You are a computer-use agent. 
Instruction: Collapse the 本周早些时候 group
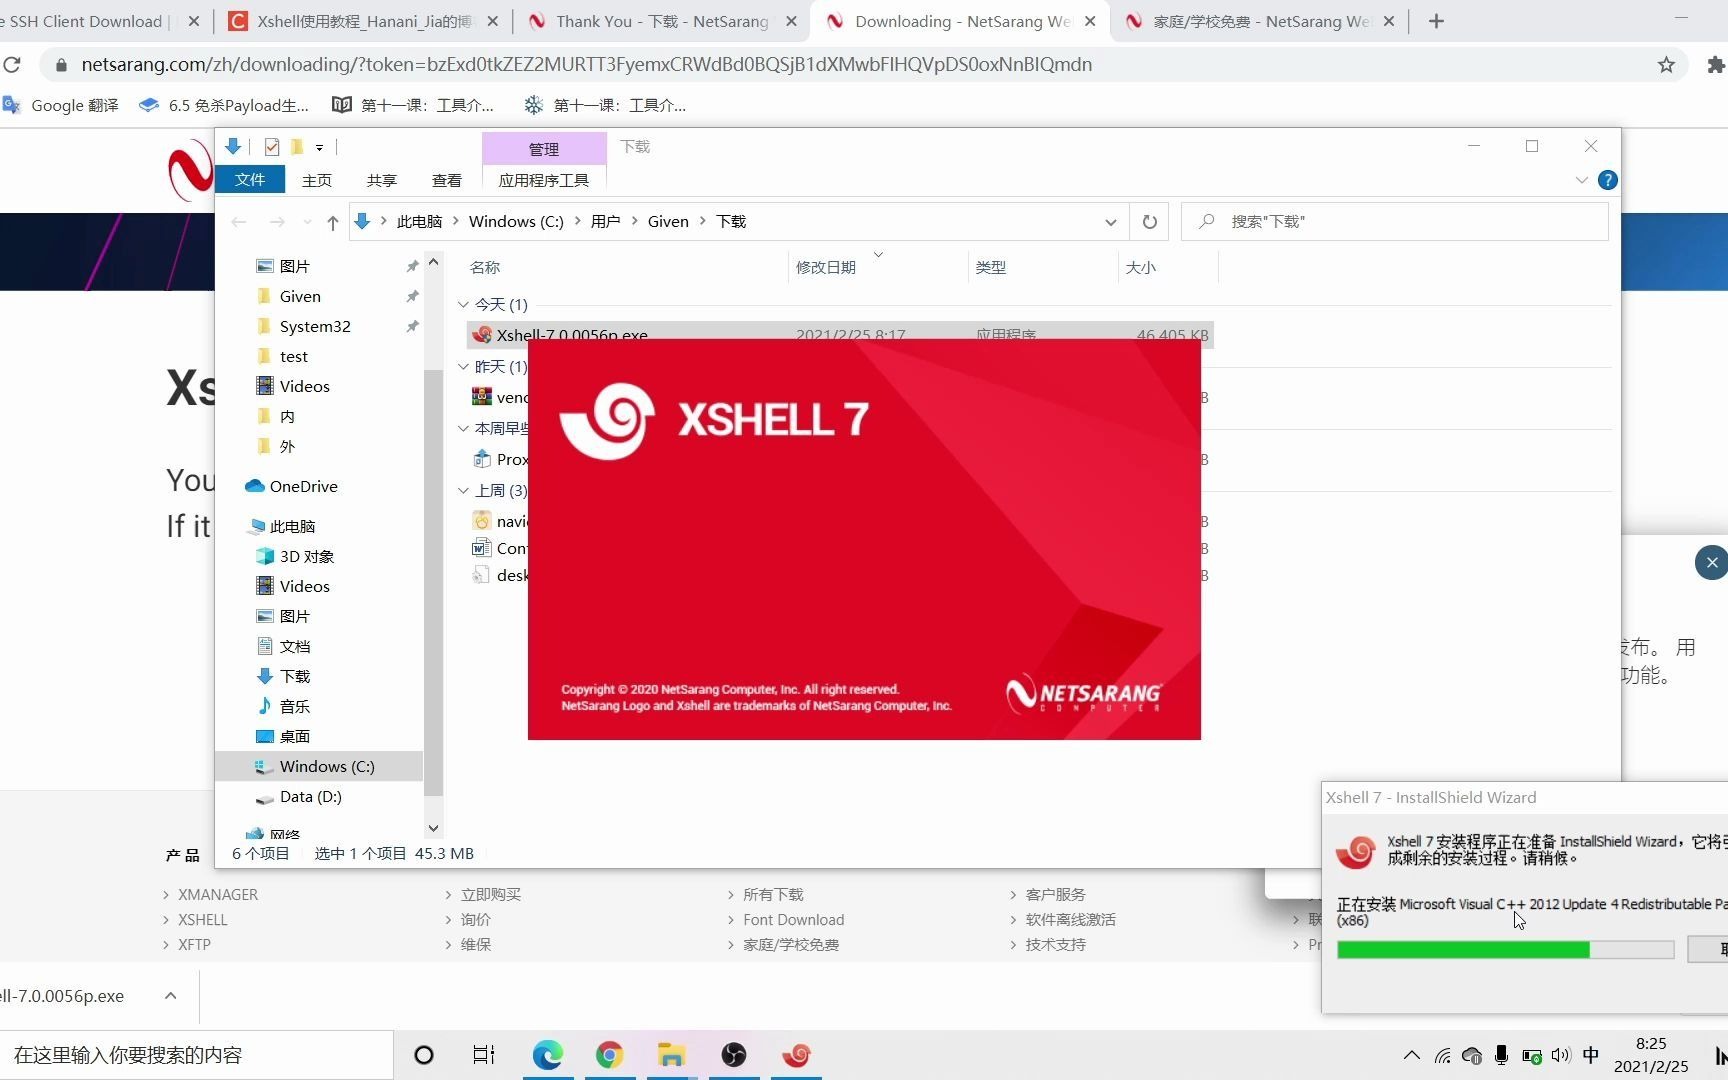point(463,428)
